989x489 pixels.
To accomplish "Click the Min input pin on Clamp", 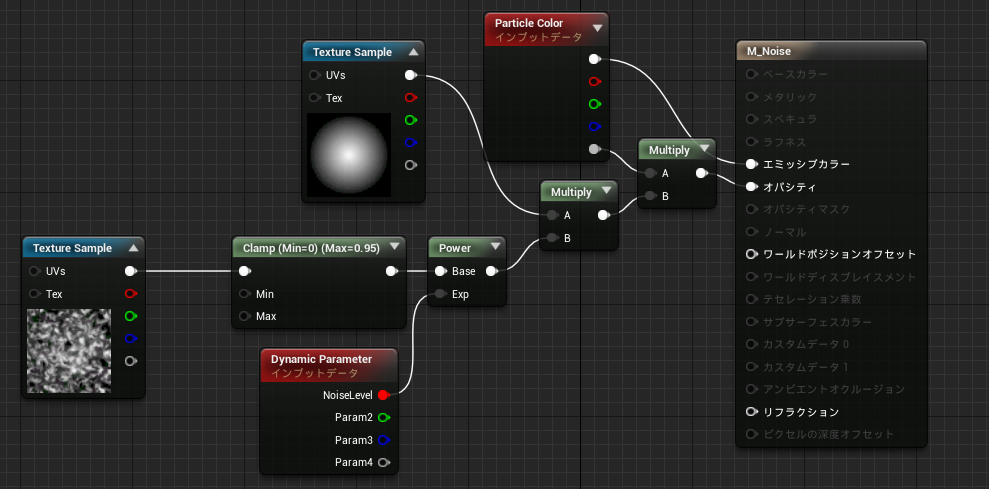I will pos(245,293).
